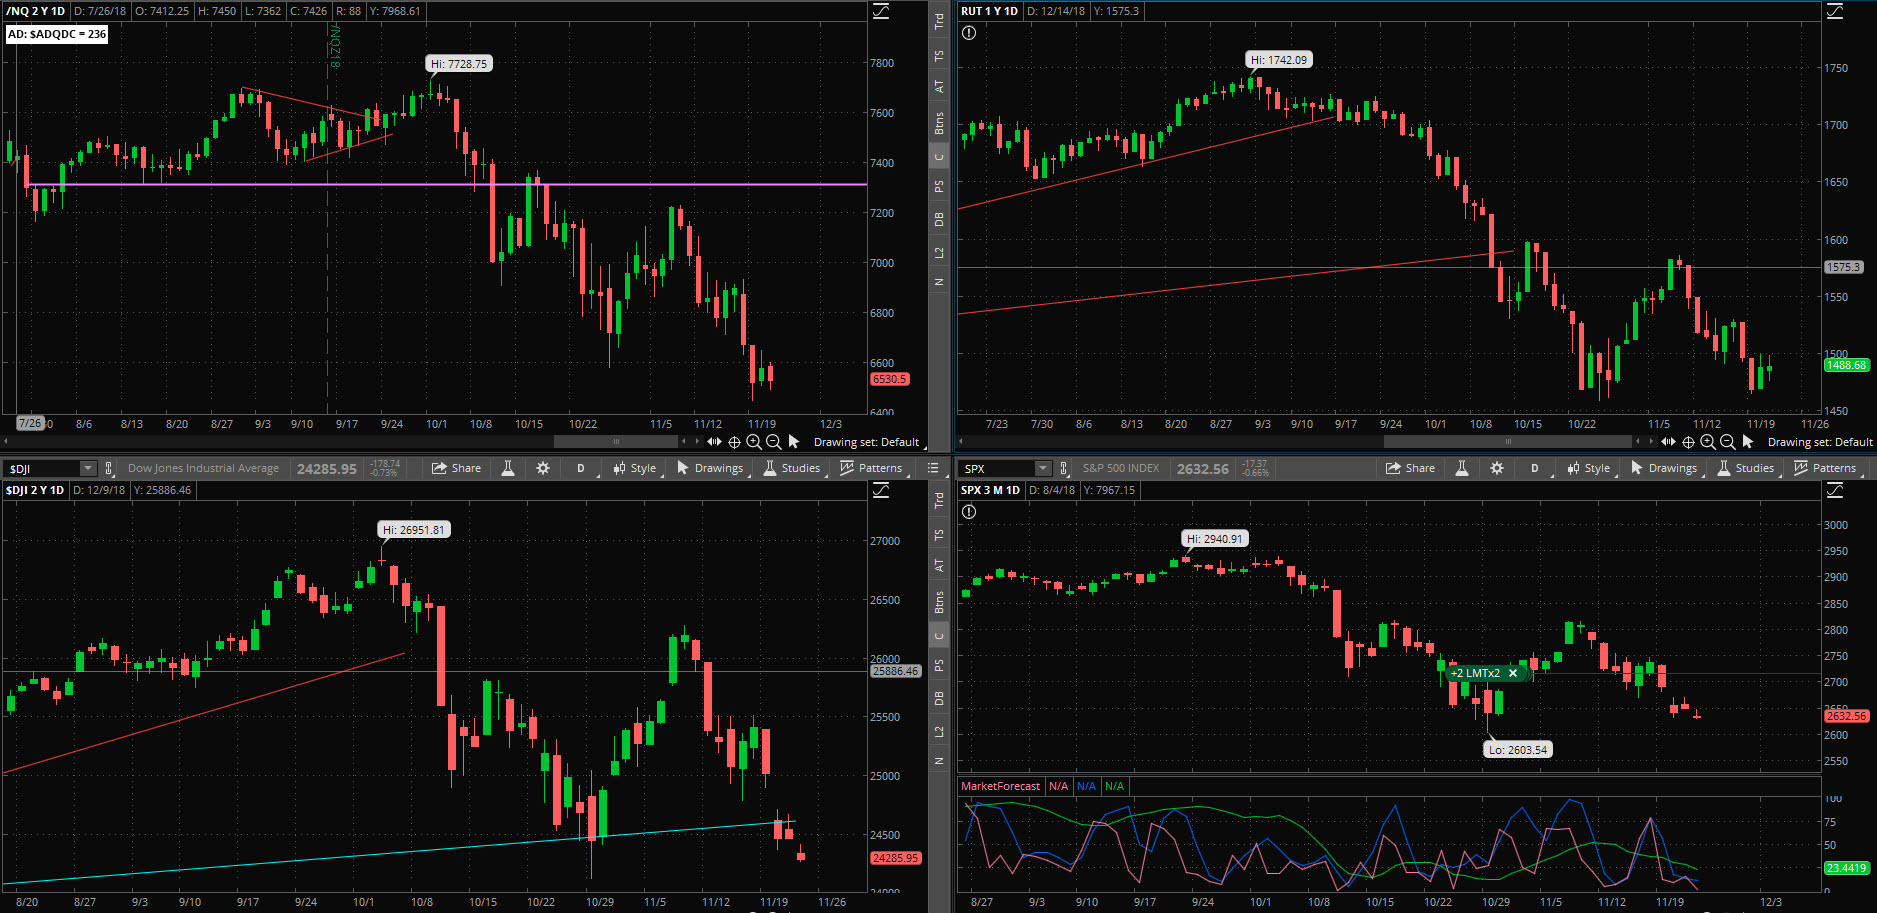1877x913 pixels.
Task: Open the Drawings menu in SPX toolbar
Action: click(1665, 468)
